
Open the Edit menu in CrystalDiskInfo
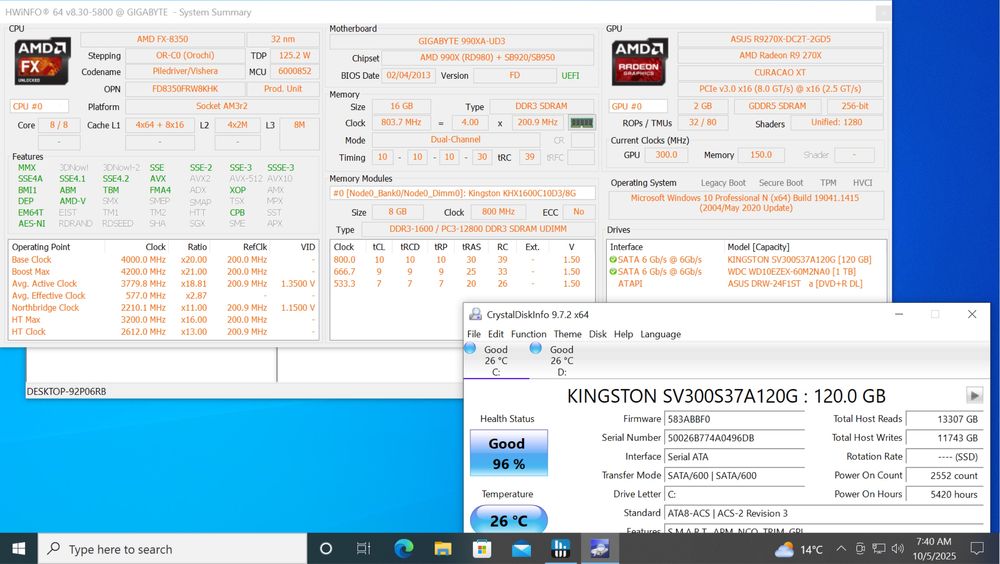[496, 334]
